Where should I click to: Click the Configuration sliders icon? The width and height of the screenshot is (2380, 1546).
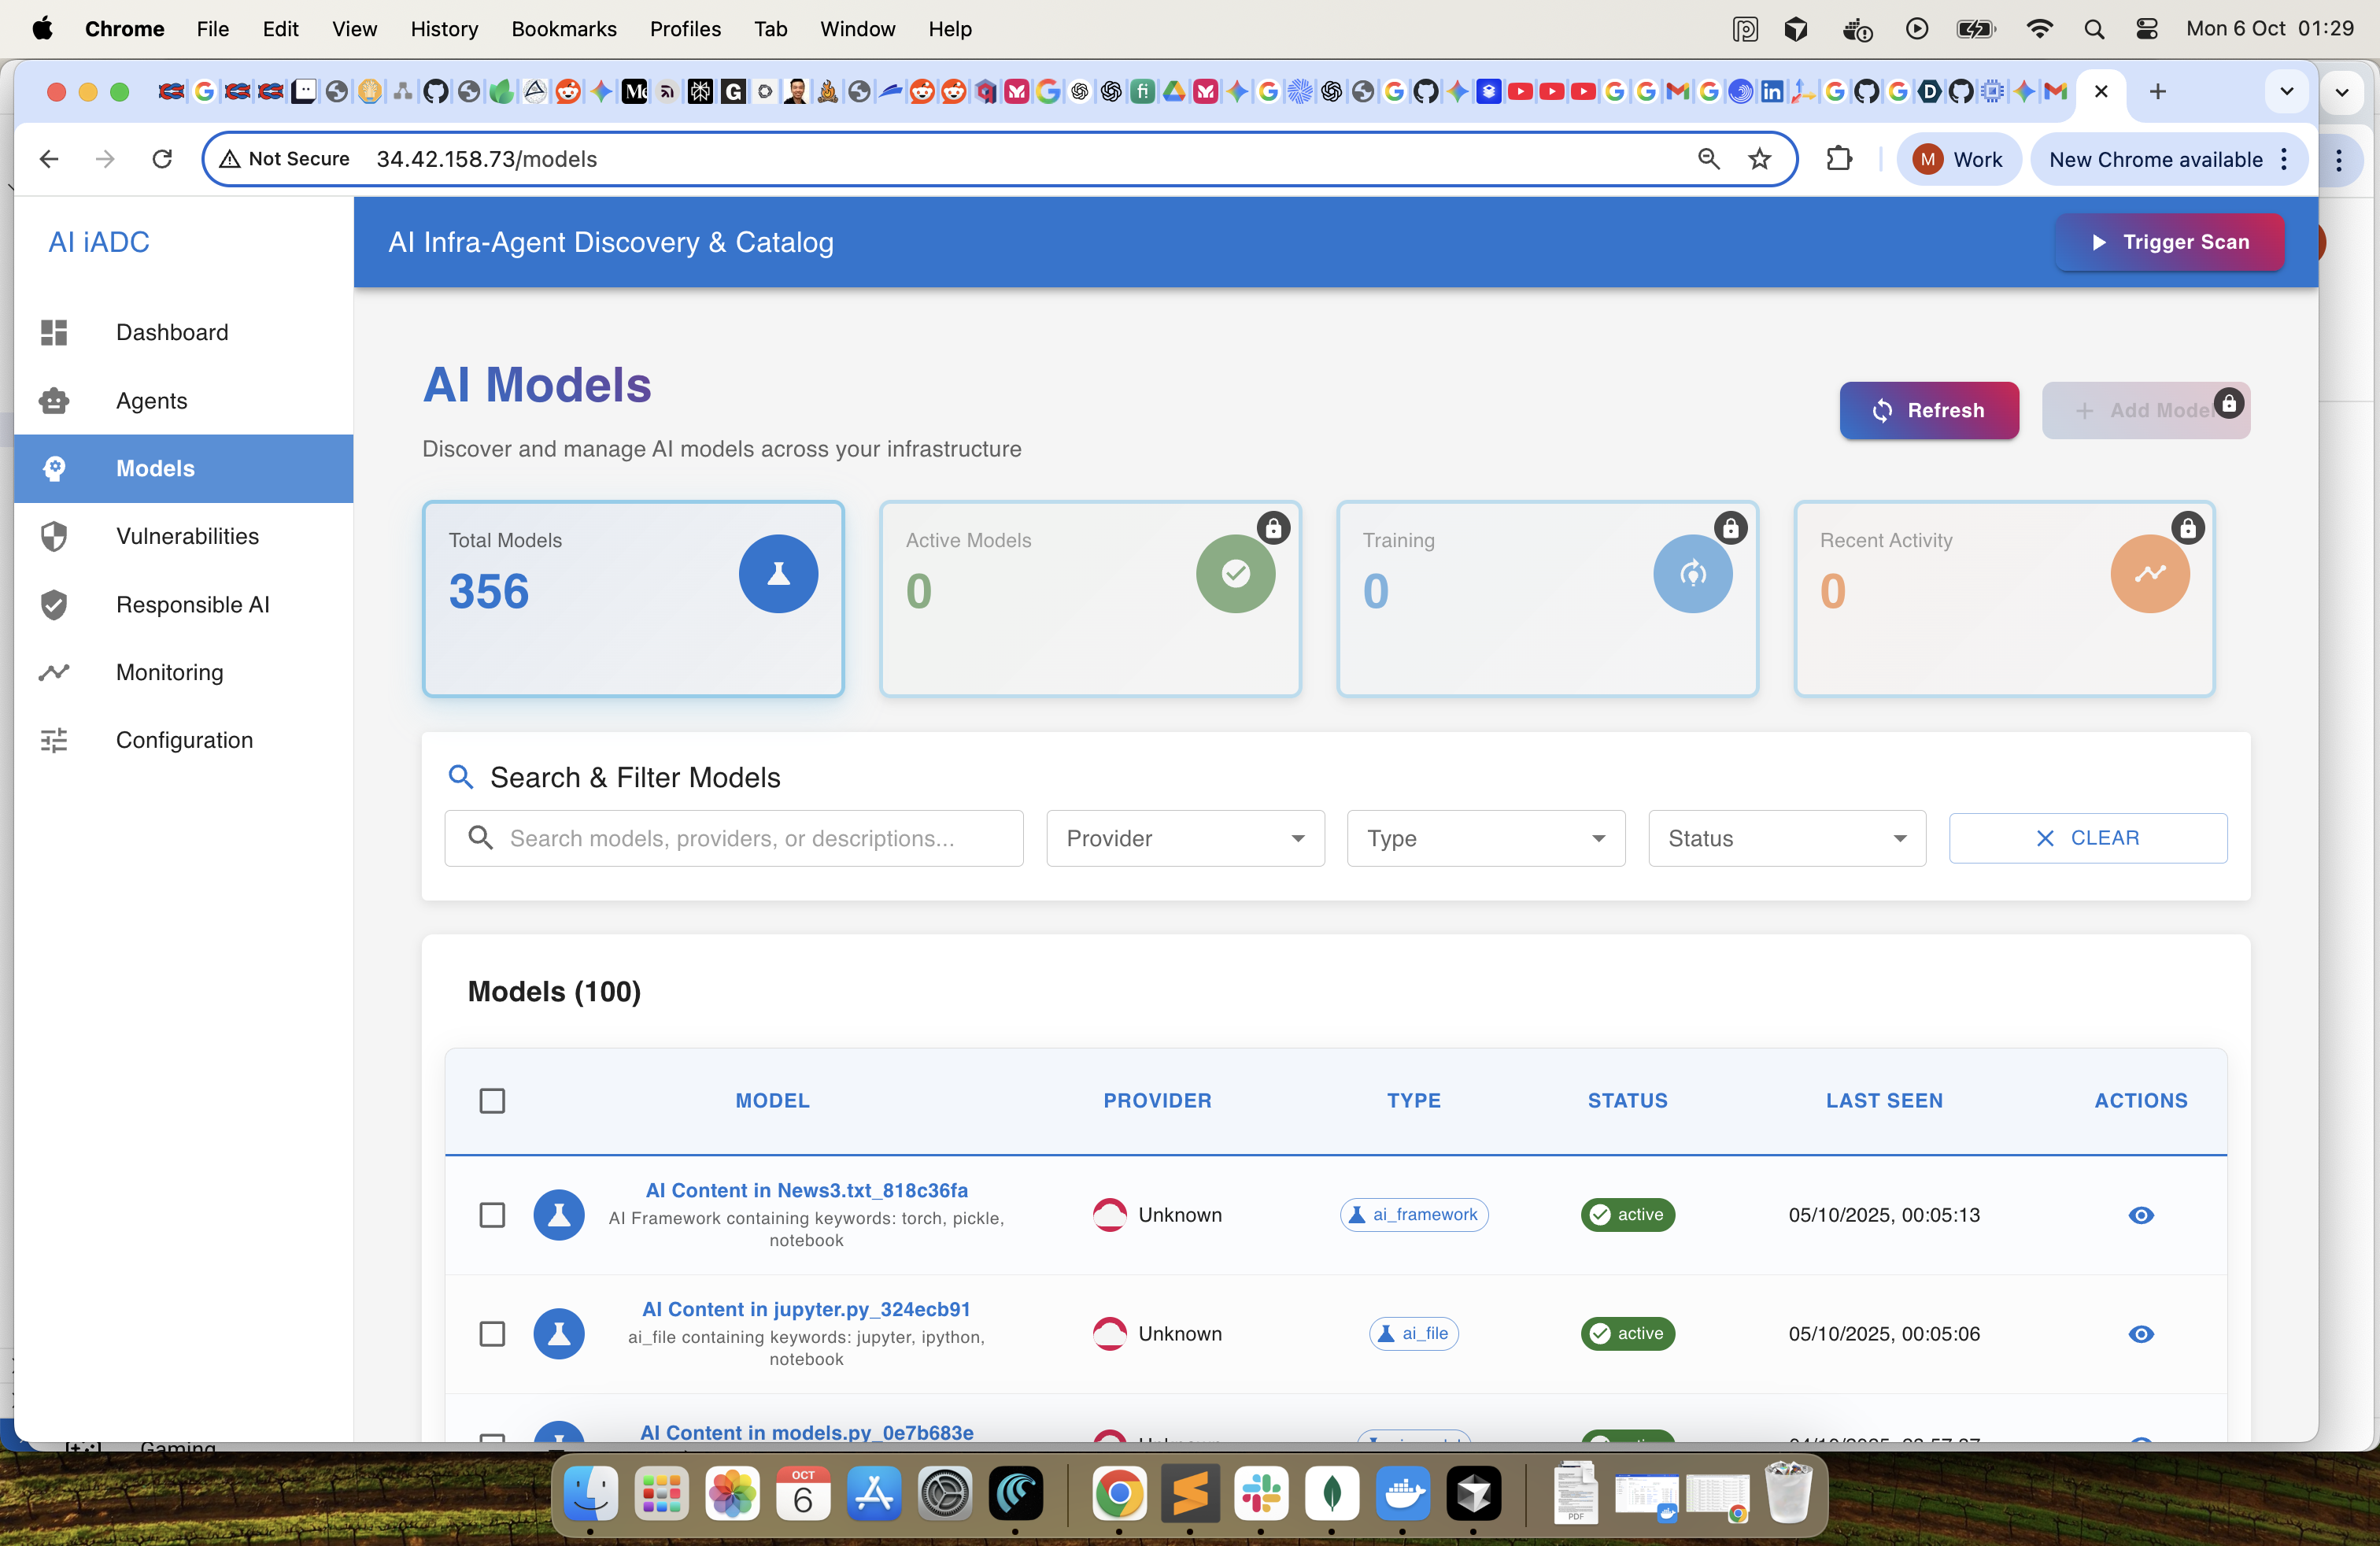pyautogui.click(x=54, y=741)
